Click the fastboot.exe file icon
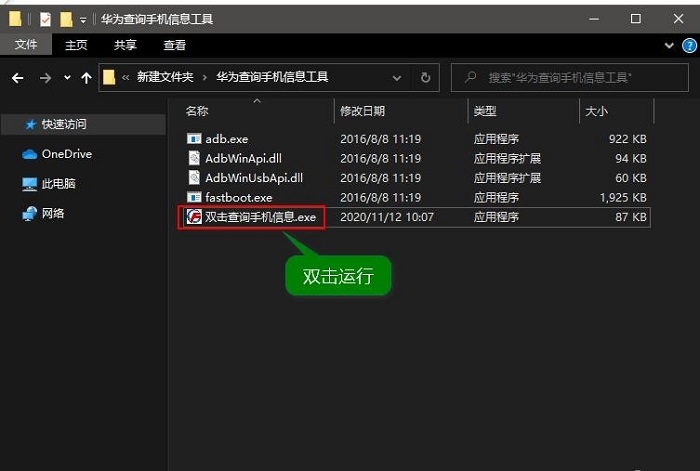Viewport: 700px width, 471px height. (194, 197)
